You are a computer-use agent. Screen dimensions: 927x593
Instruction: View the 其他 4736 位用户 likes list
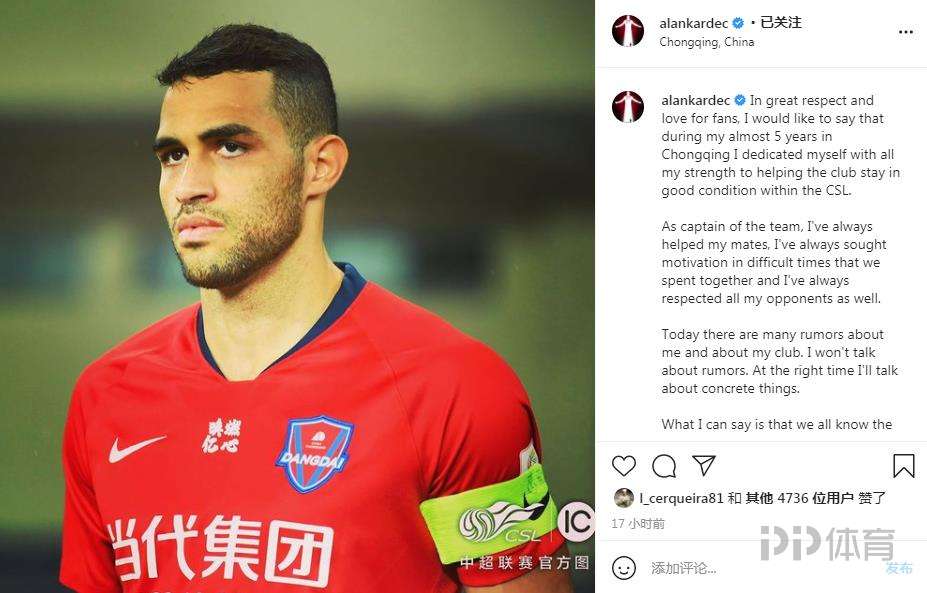point(799,498)
